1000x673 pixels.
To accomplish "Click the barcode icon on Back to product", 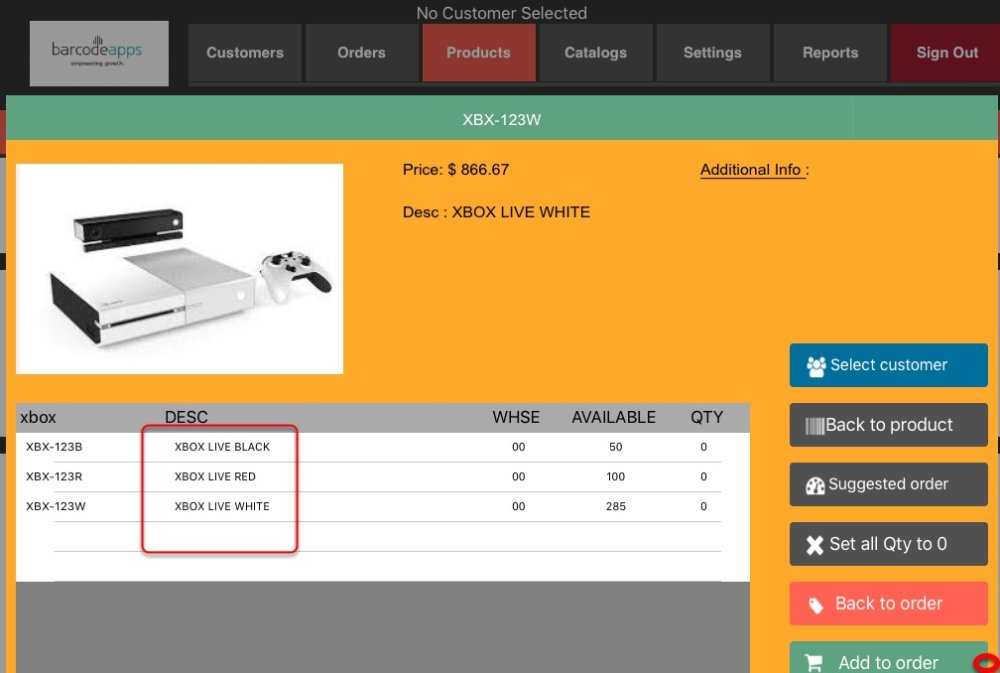I will tap(814, 426).
